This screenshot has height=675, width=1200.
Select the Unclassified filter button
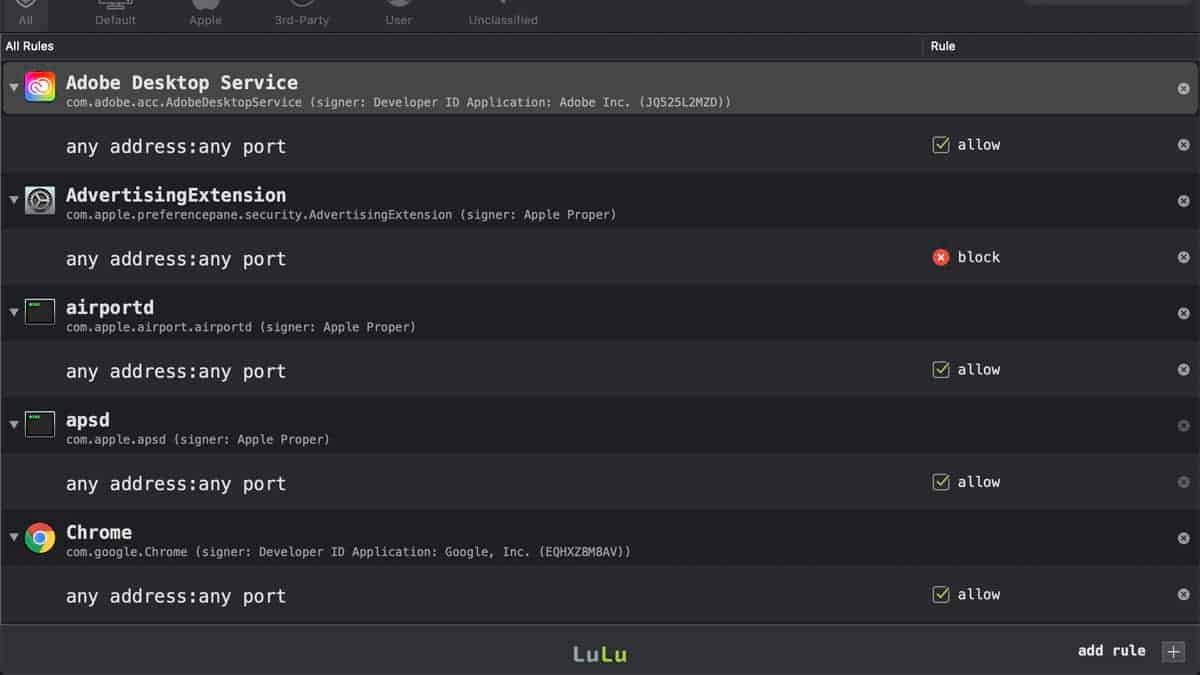(502, 12)
